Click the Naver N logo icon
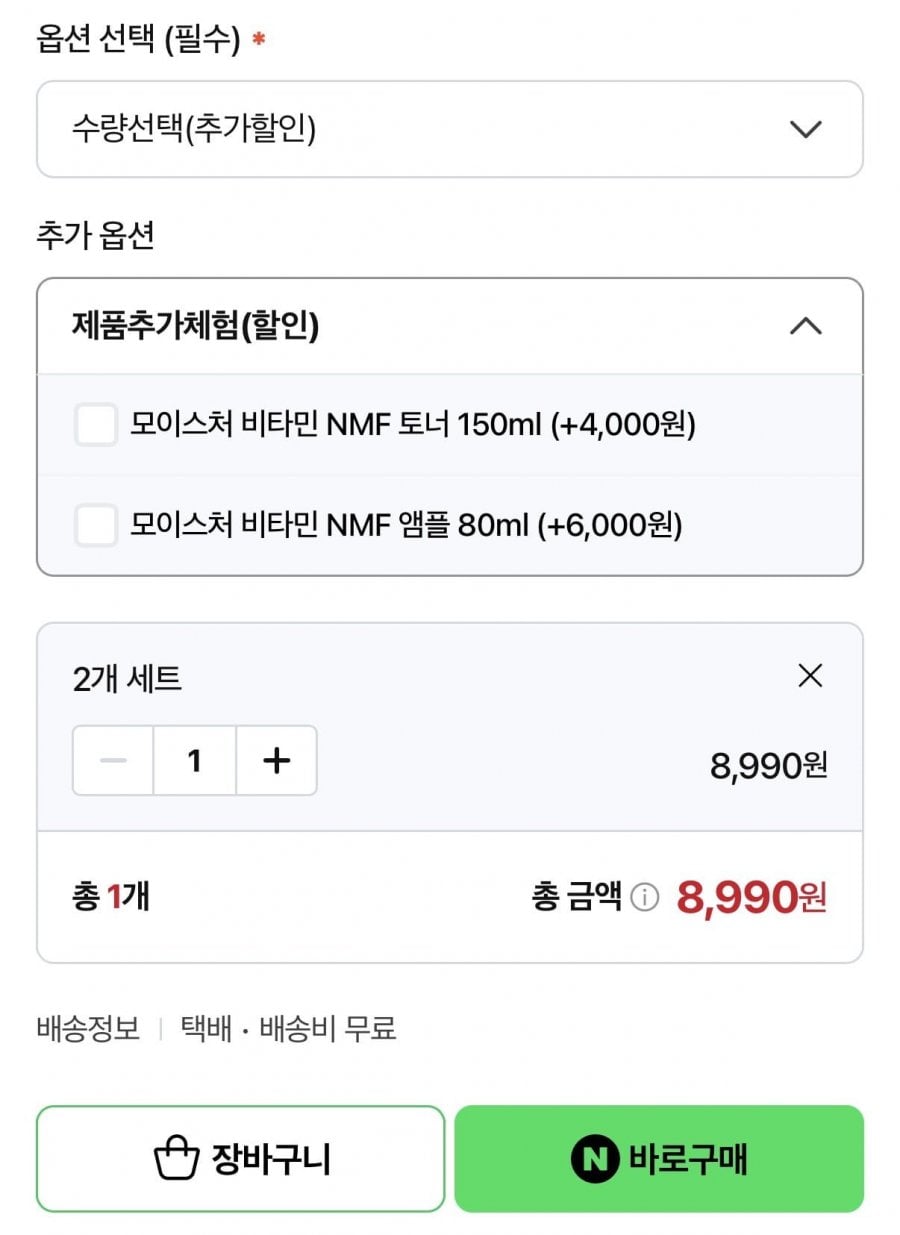The image size is (900, 1235). click(x=595, y=1160)
